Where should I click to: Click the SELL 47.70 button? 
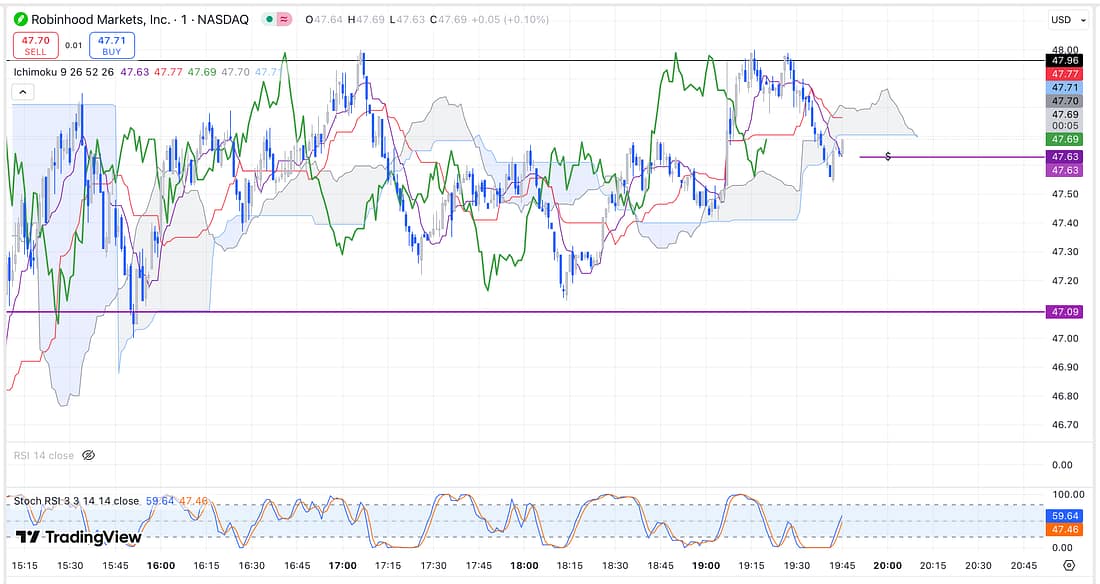[x=35, y=45]
